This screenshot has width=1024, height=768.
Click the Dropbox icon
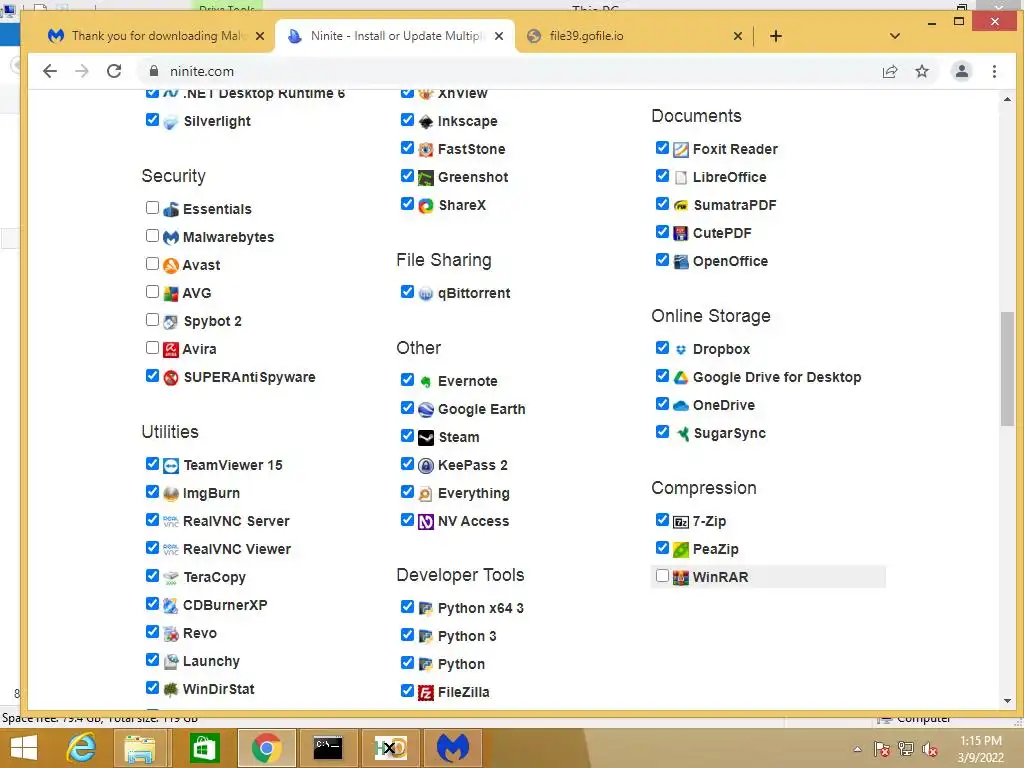pyautogui.click(x=680, y=349)
